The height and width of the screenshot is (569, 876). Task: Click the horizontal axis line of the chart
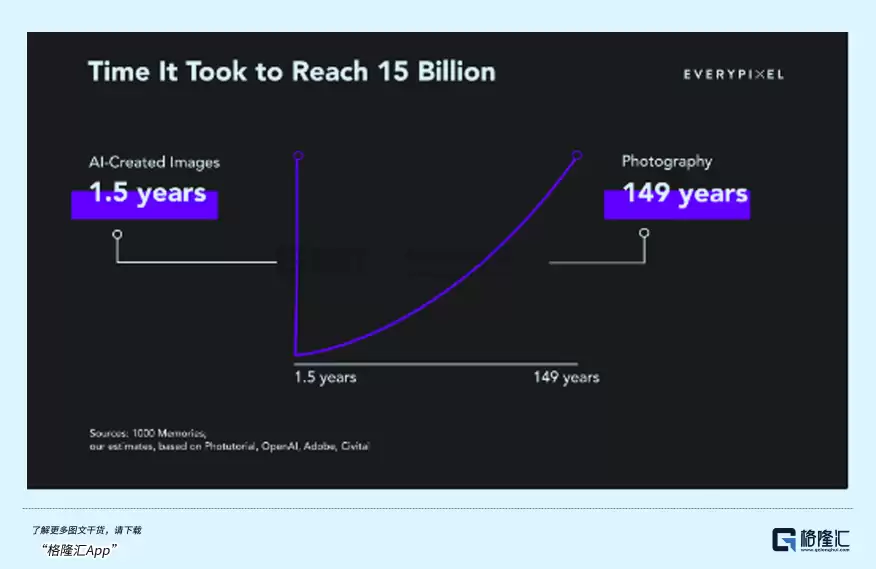[x=436, y=363]
